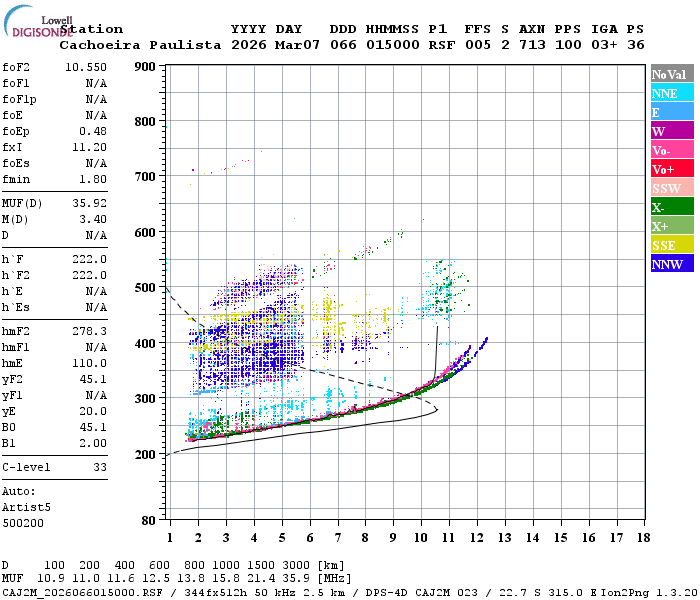Click the 500200 code below Artist5

pyautogui.click(x=23, y=523)
